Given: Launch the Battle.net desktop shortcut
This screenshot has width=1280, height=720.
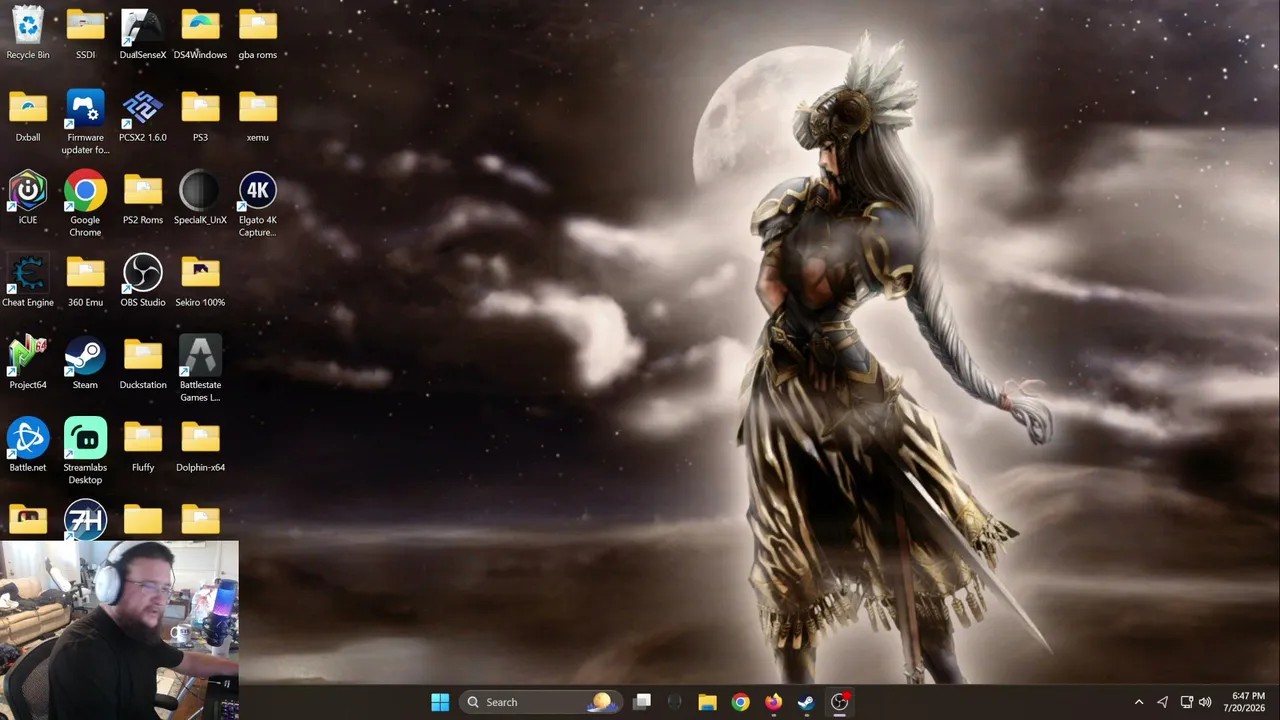Looking at the screenshot, I should (28, 446).
